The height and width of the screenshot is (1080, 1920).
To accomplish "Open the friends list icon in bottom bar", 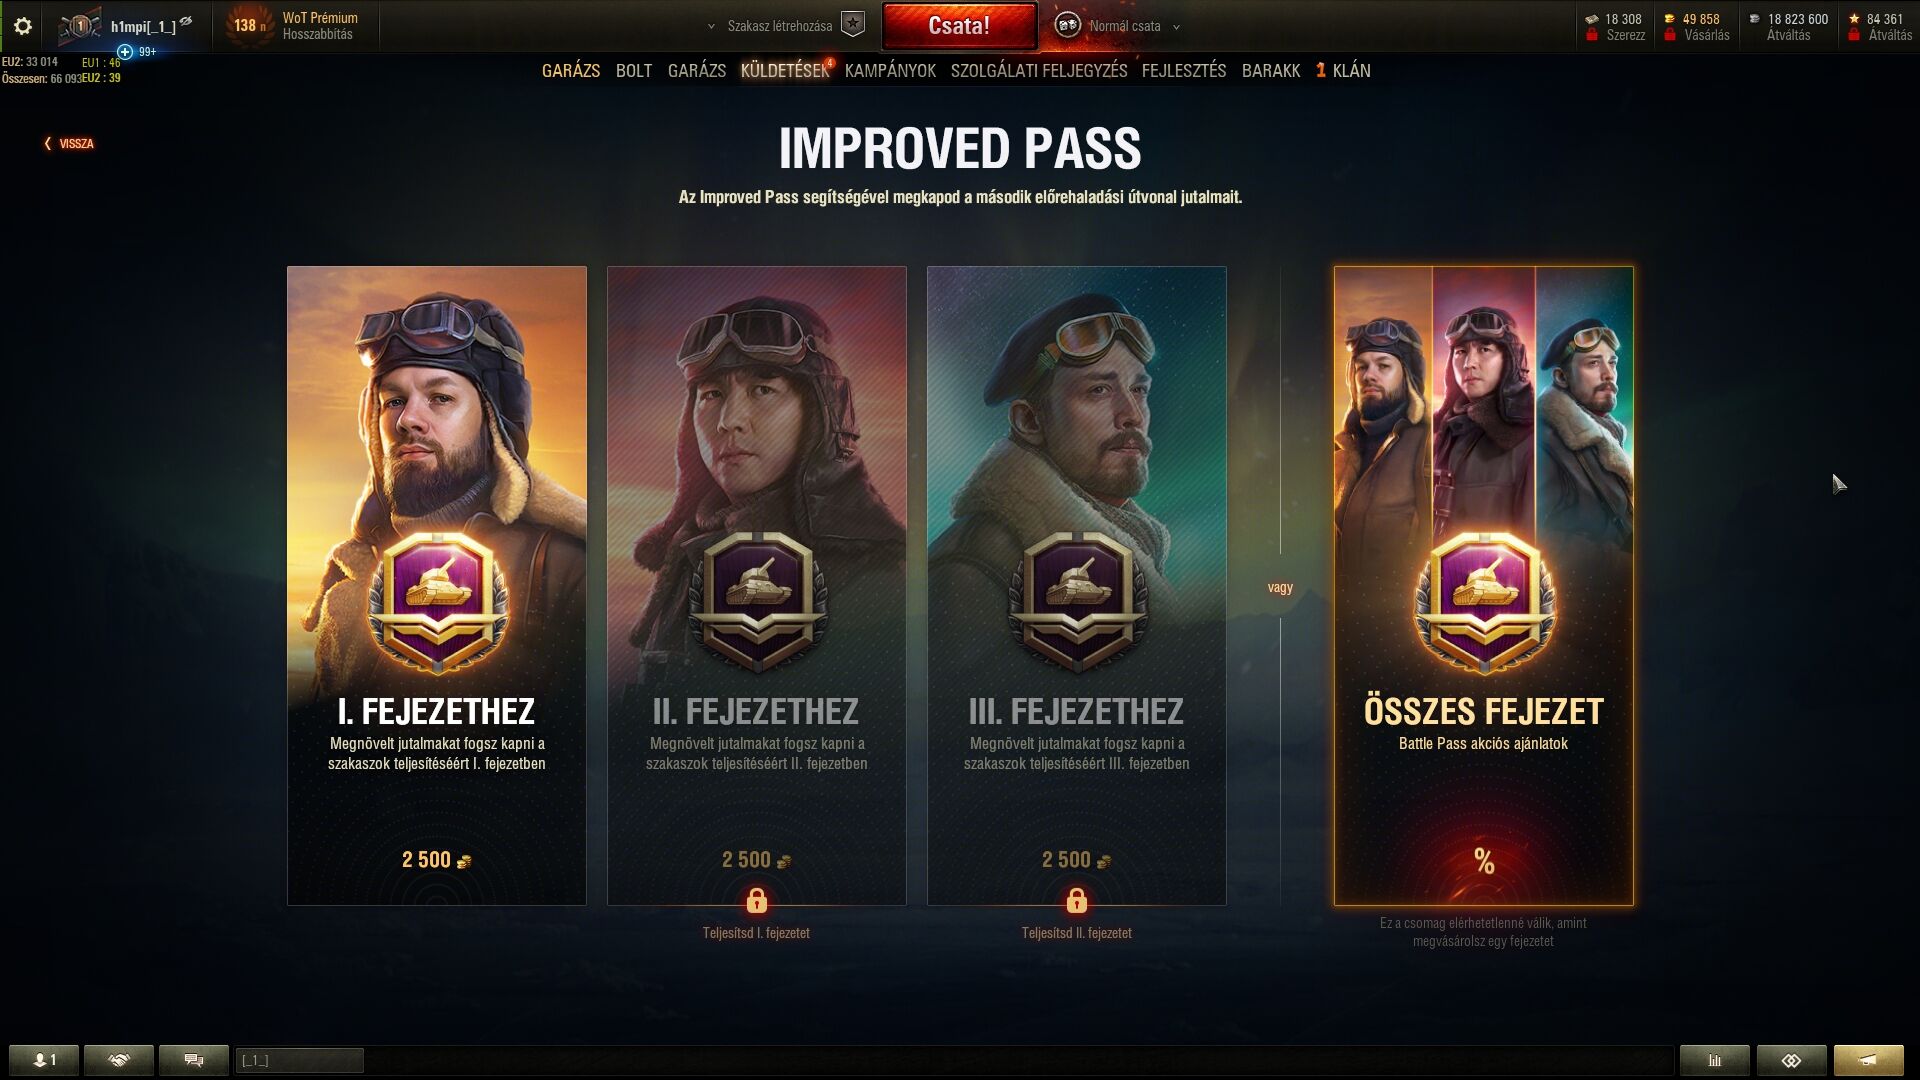I will point(44,1060).
